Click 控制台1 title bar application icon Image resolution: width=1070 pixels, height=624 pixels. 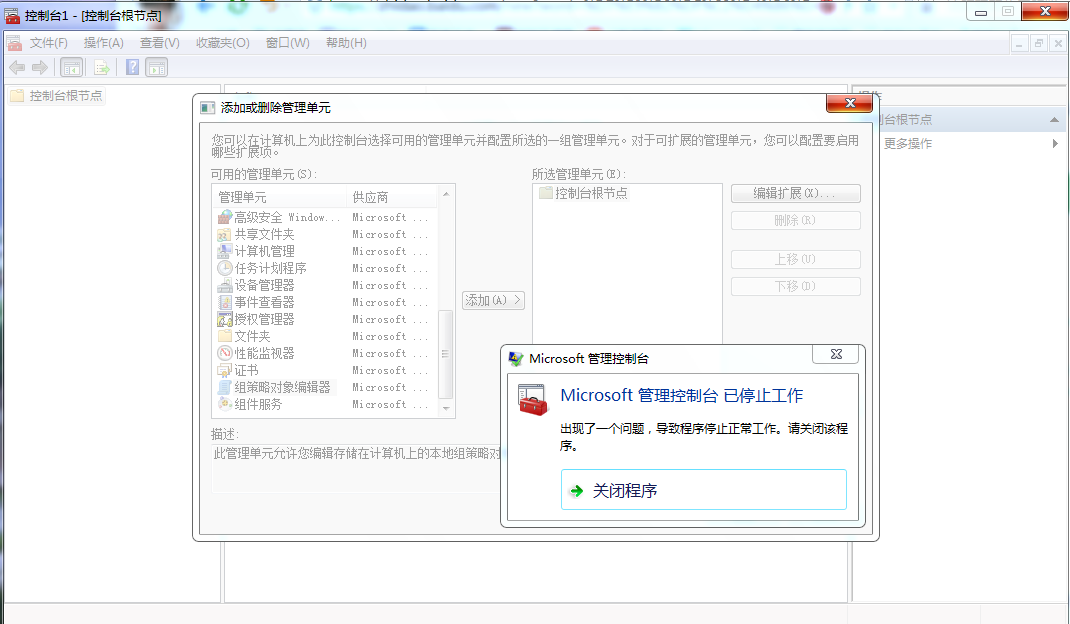coord(12,15)
